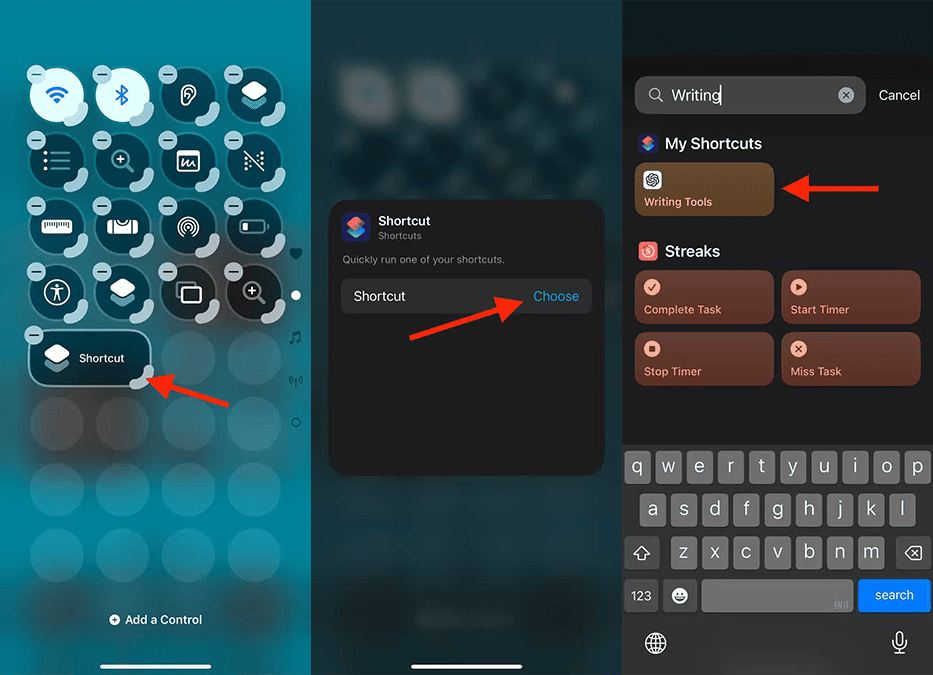Toggle the Bluetooth control
Screen dimensions: 933x675
tap(123, 95)
